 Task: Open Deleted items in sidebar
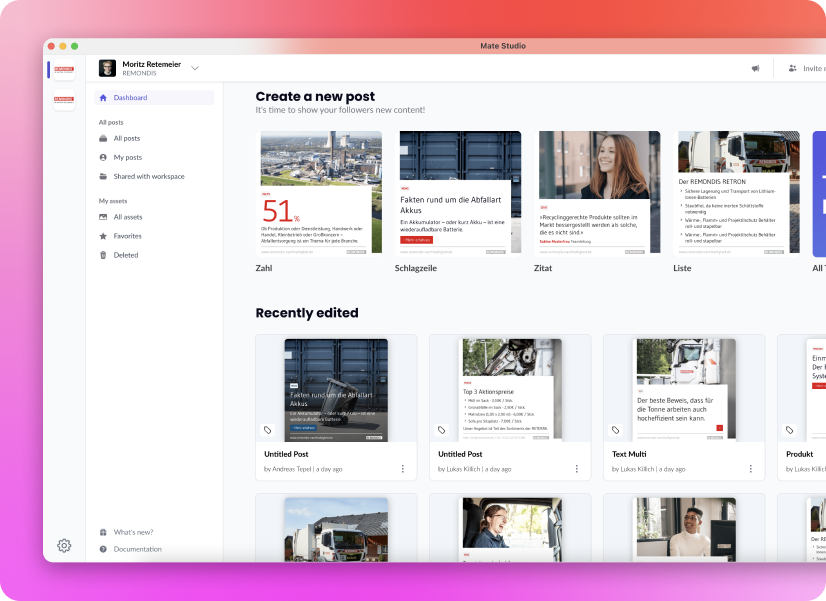point(126,255)
